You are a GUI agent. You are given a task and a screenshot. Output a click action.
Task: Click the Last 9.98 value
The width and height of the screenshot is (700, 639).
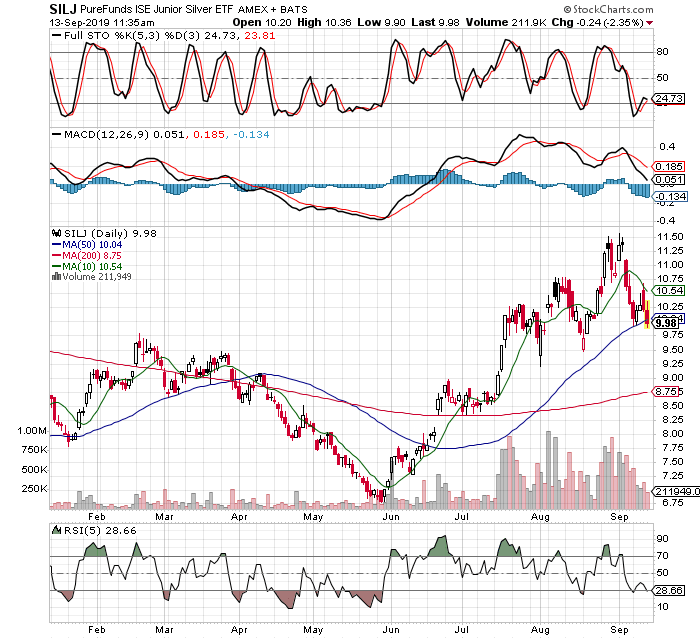click(x=435, y=22)
